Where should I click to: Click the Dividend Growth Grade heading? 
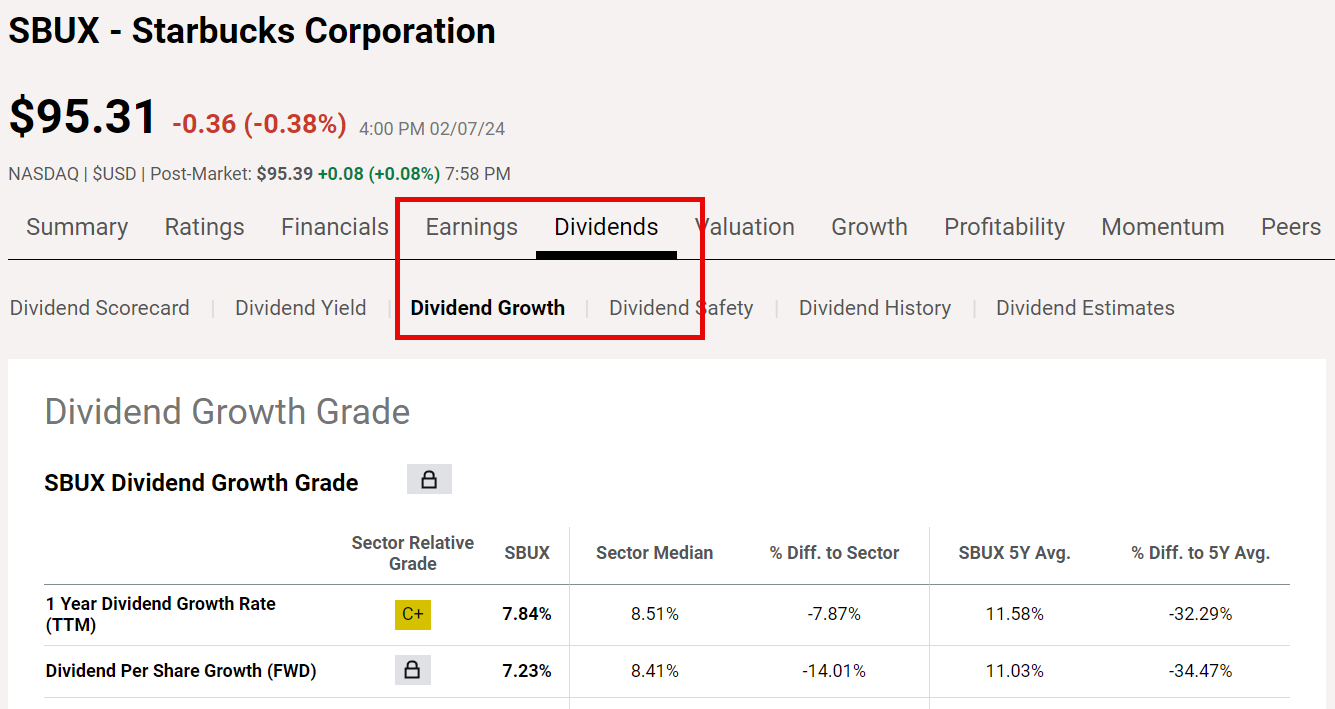coord(227,411)
